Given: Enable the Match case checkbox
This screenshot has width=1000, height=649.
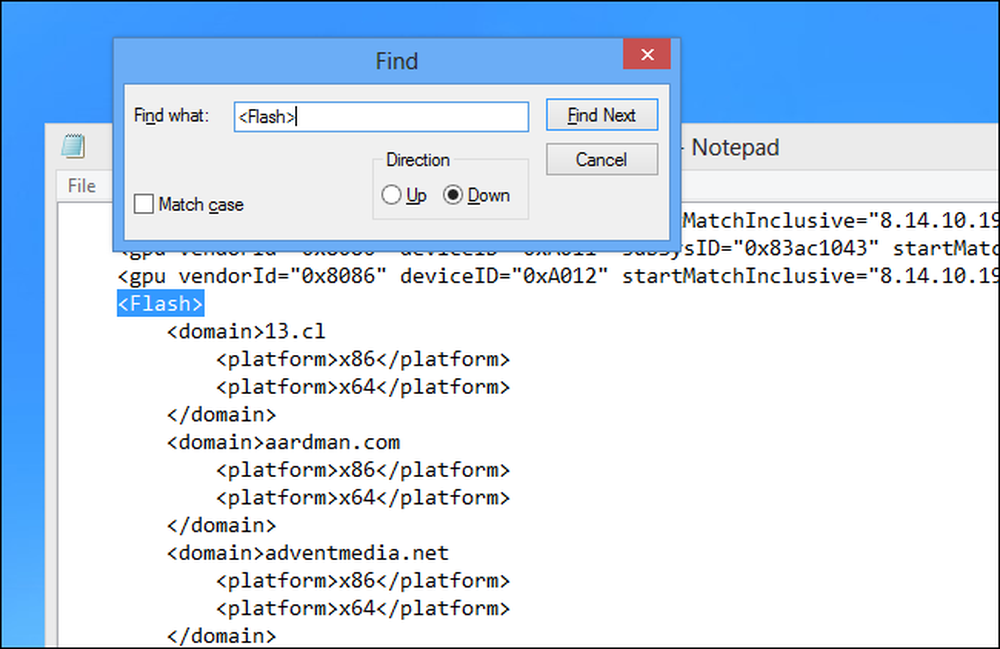Looking at the screenshot, I should (x=144, y=204).
